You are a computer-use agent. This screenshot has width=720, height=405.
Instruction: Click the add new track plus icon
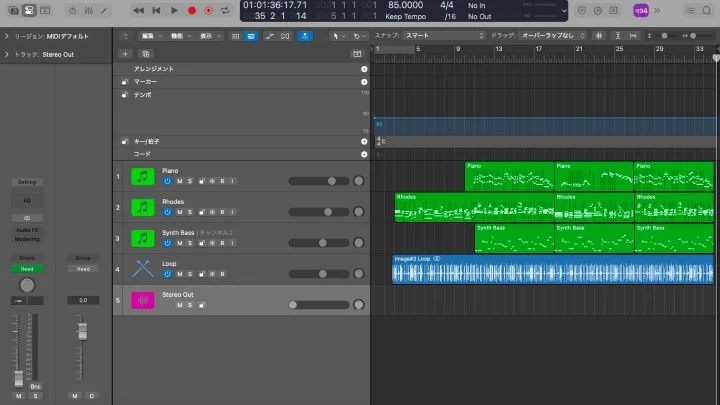pos(125,53)
